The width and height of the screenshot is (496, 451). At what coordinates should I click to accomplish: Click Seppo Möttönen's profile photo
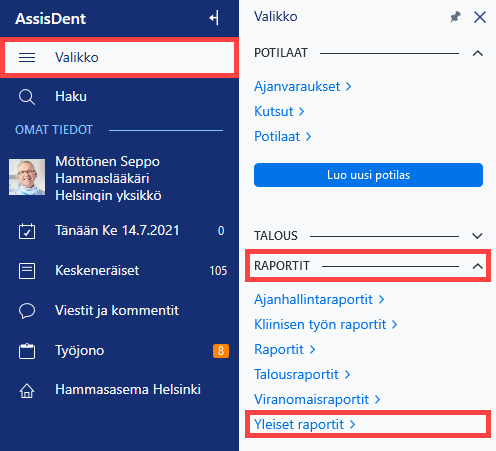[x=27, y=177]
